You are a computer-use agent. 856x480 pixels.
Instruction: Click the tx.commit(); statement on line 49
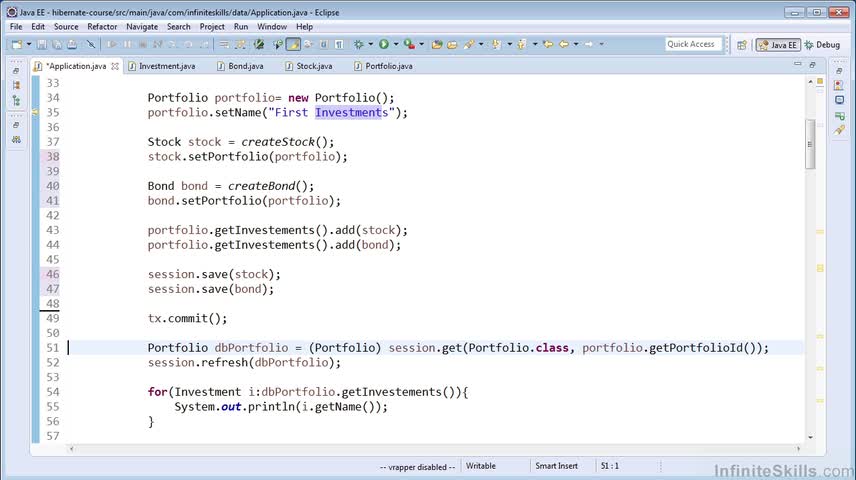click(x=187, y=318)
